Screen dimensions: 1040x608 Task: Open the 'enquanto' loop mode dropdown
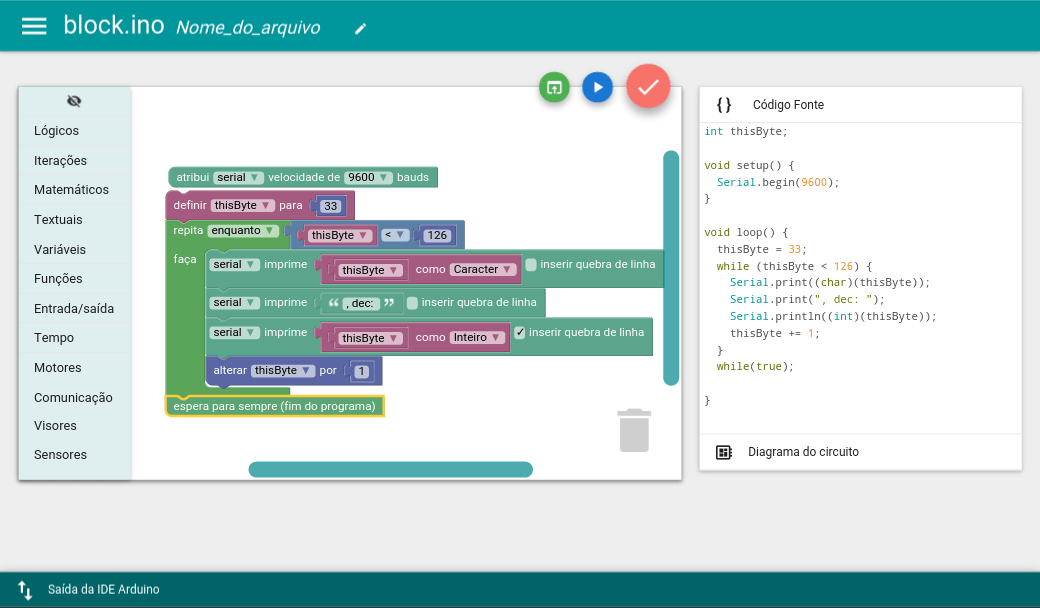coord(243,230)
